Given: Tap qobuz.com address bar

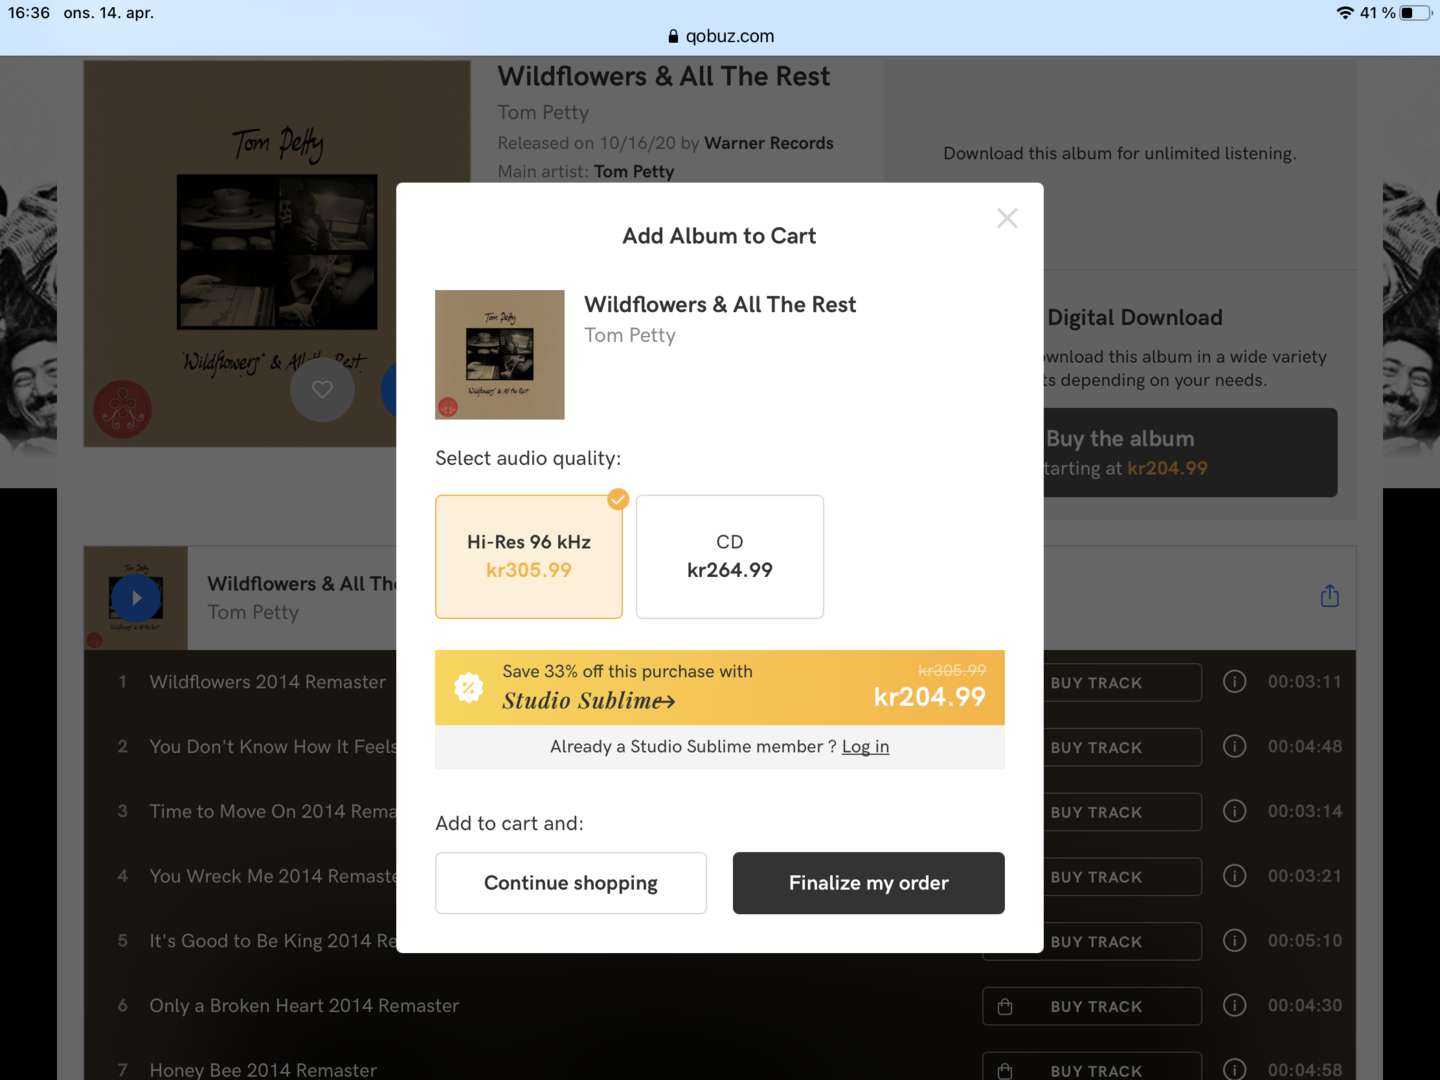Looking at the screenshot, I should [720, 36].
